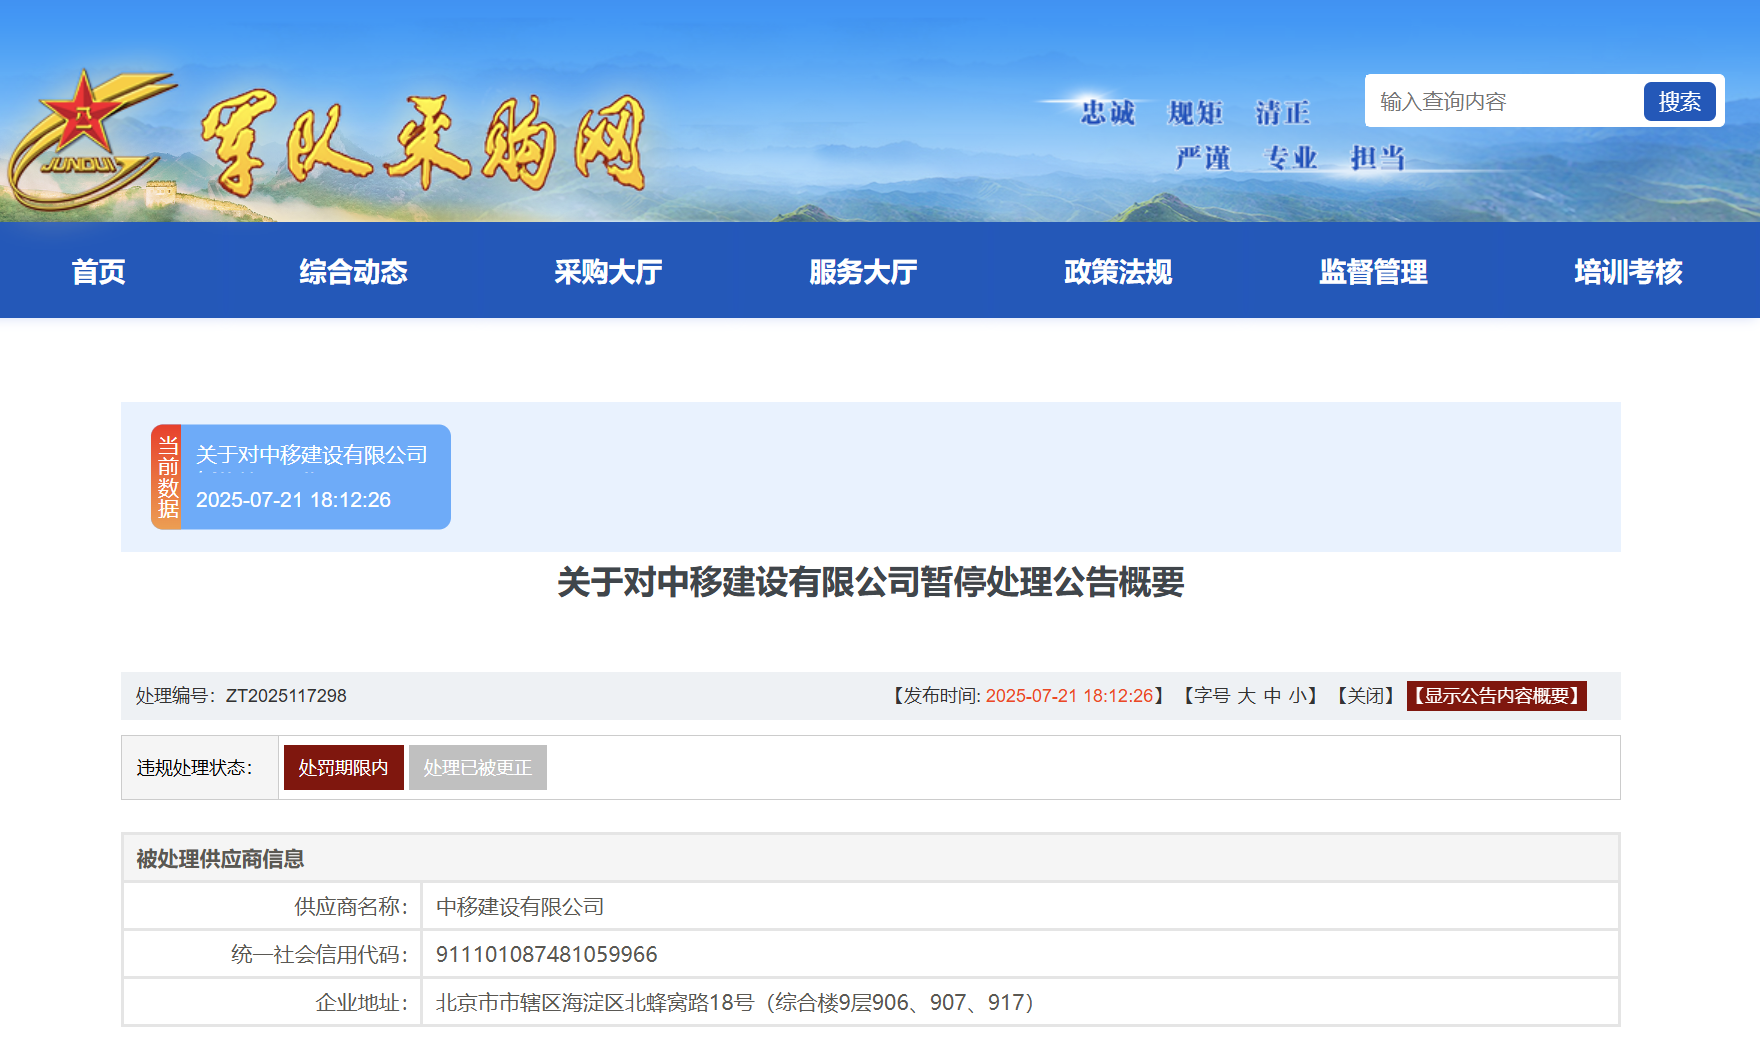Click 显示公告内容概要 button
Image resolution: width=1760 pixels, height=1038 pixels.
(x=1496, y=695)
